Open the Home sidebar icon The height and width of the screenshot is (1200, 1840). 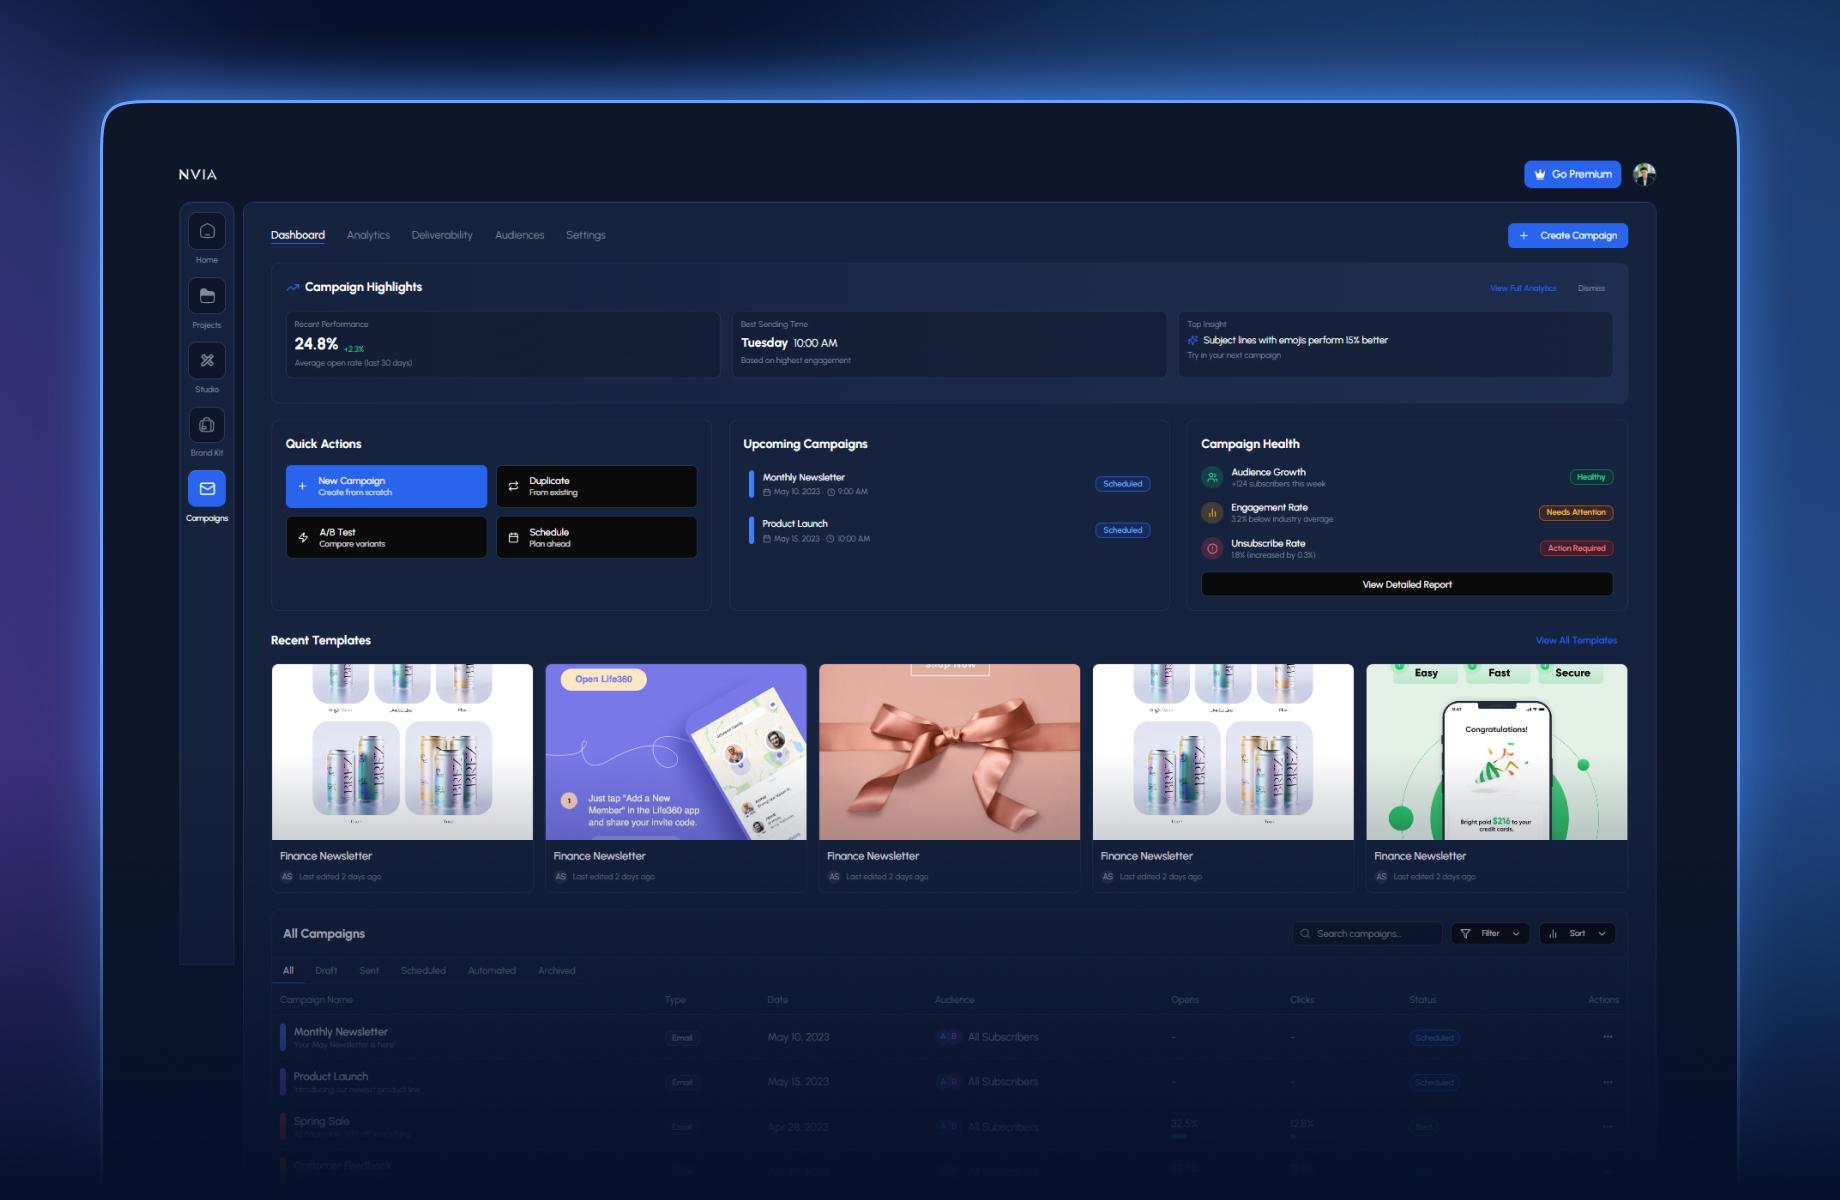(x=207, y=232)
